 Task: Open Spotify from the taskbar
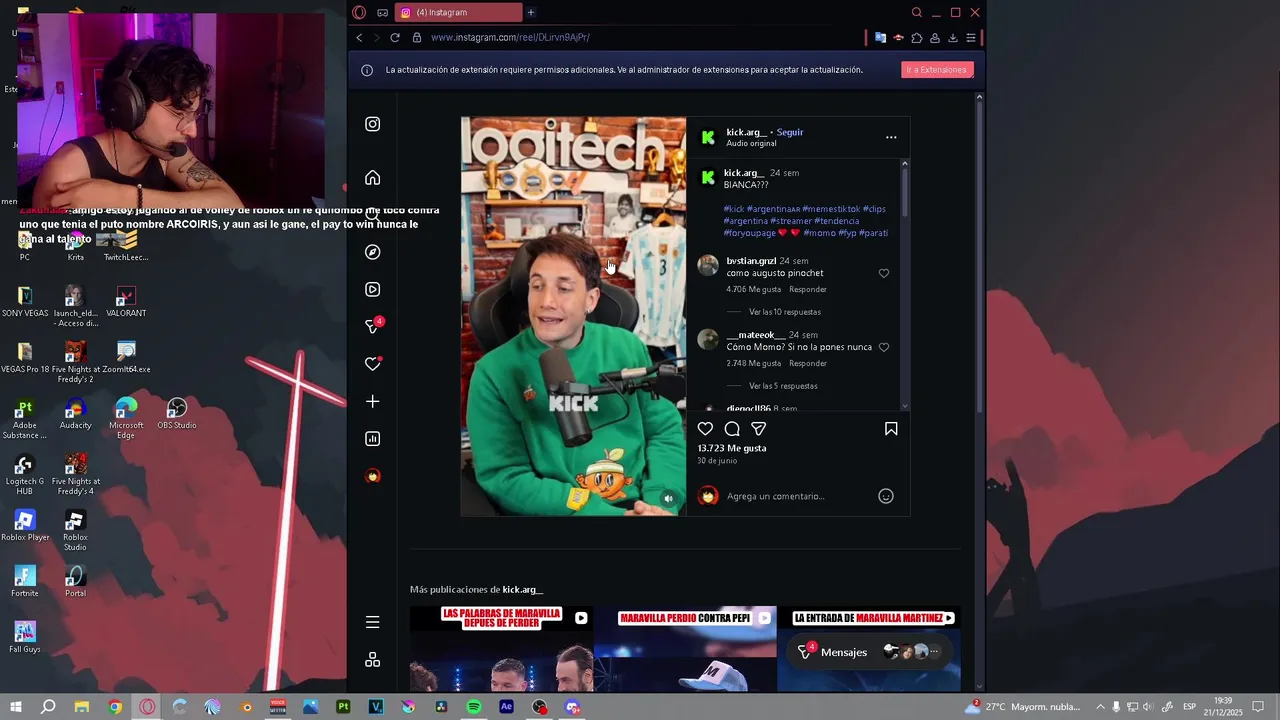point(474,707)
